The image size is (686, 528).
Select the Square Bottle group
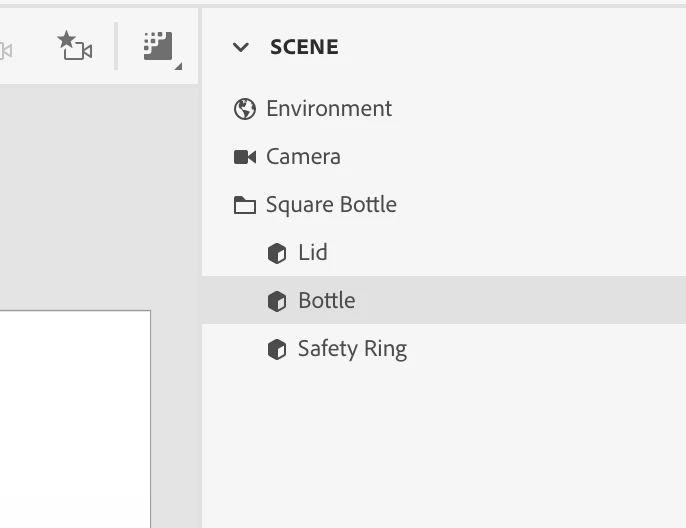(x=331, y=205)
